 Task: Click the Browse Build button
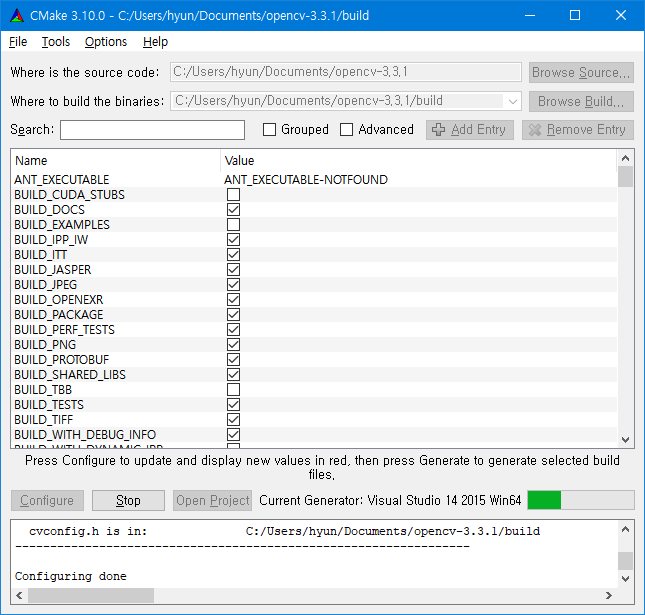581,101
